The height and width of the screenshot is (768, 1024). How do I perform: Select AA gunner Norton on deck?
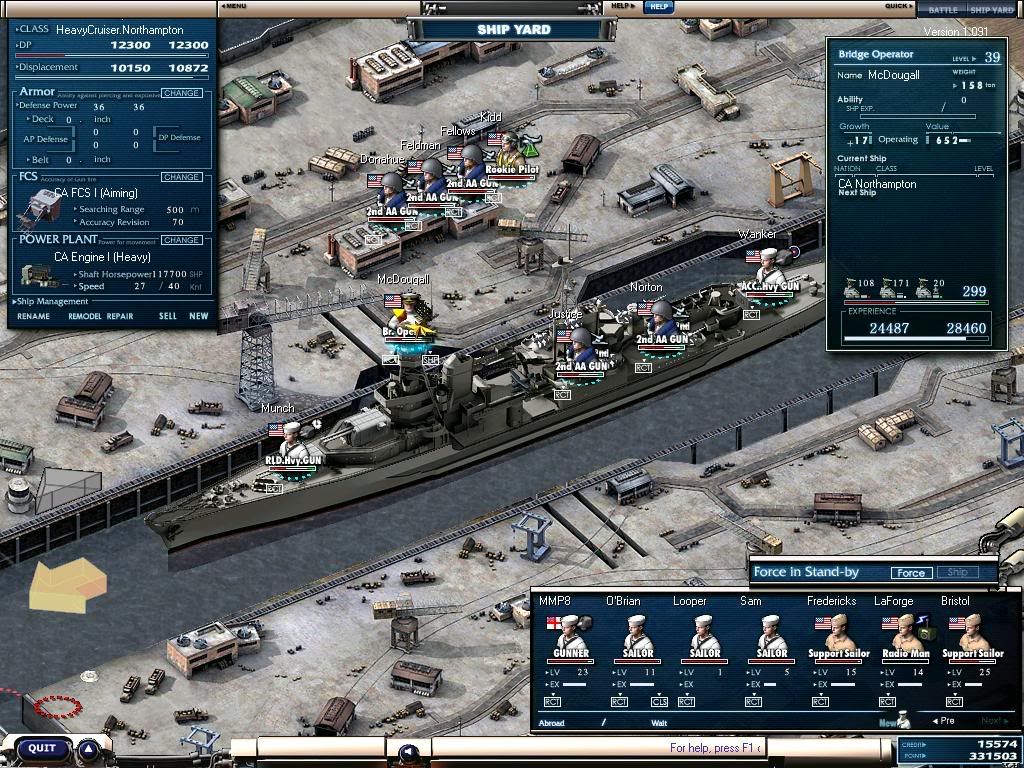click(x=661, y=323)
